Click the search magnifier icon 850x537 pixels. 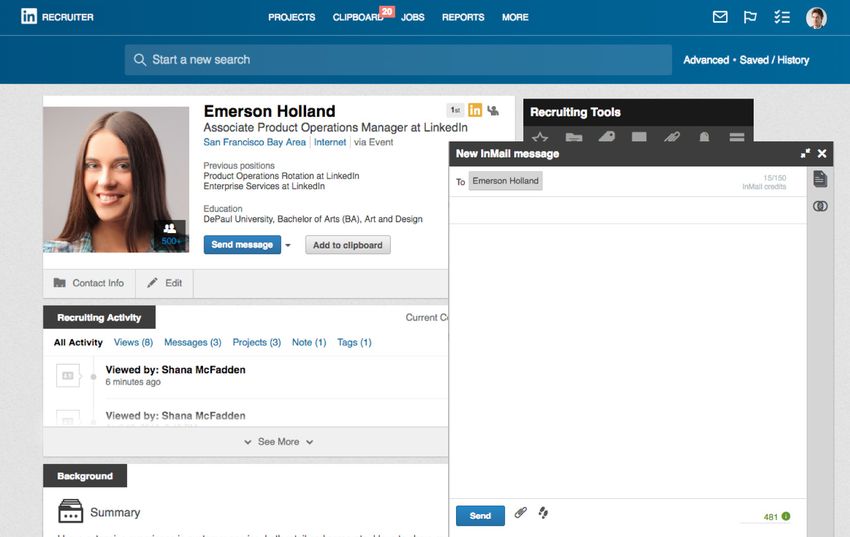click(140, 60)
